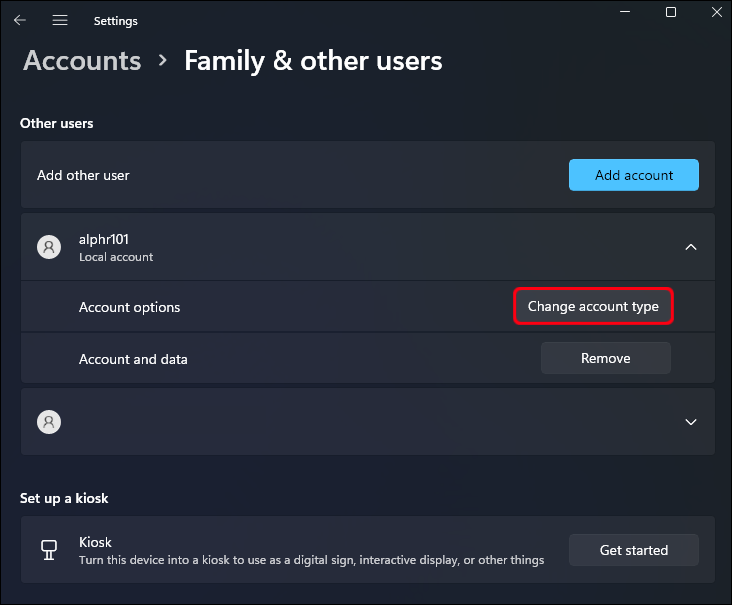This screenshot has height=605, width=732.
Task: Click the unnamed second user avatar
Action: (49, 422)
